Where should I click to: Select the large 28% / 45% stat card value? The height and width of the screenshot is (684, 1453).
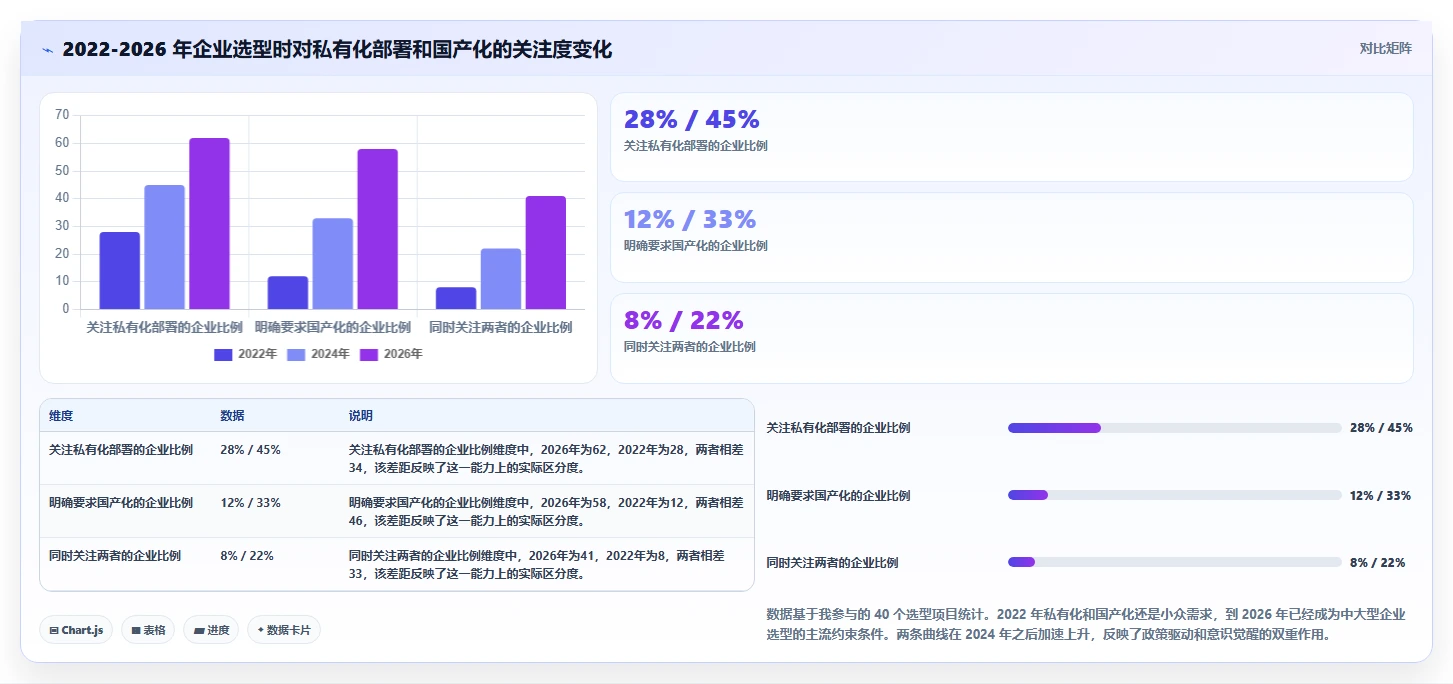692,119
